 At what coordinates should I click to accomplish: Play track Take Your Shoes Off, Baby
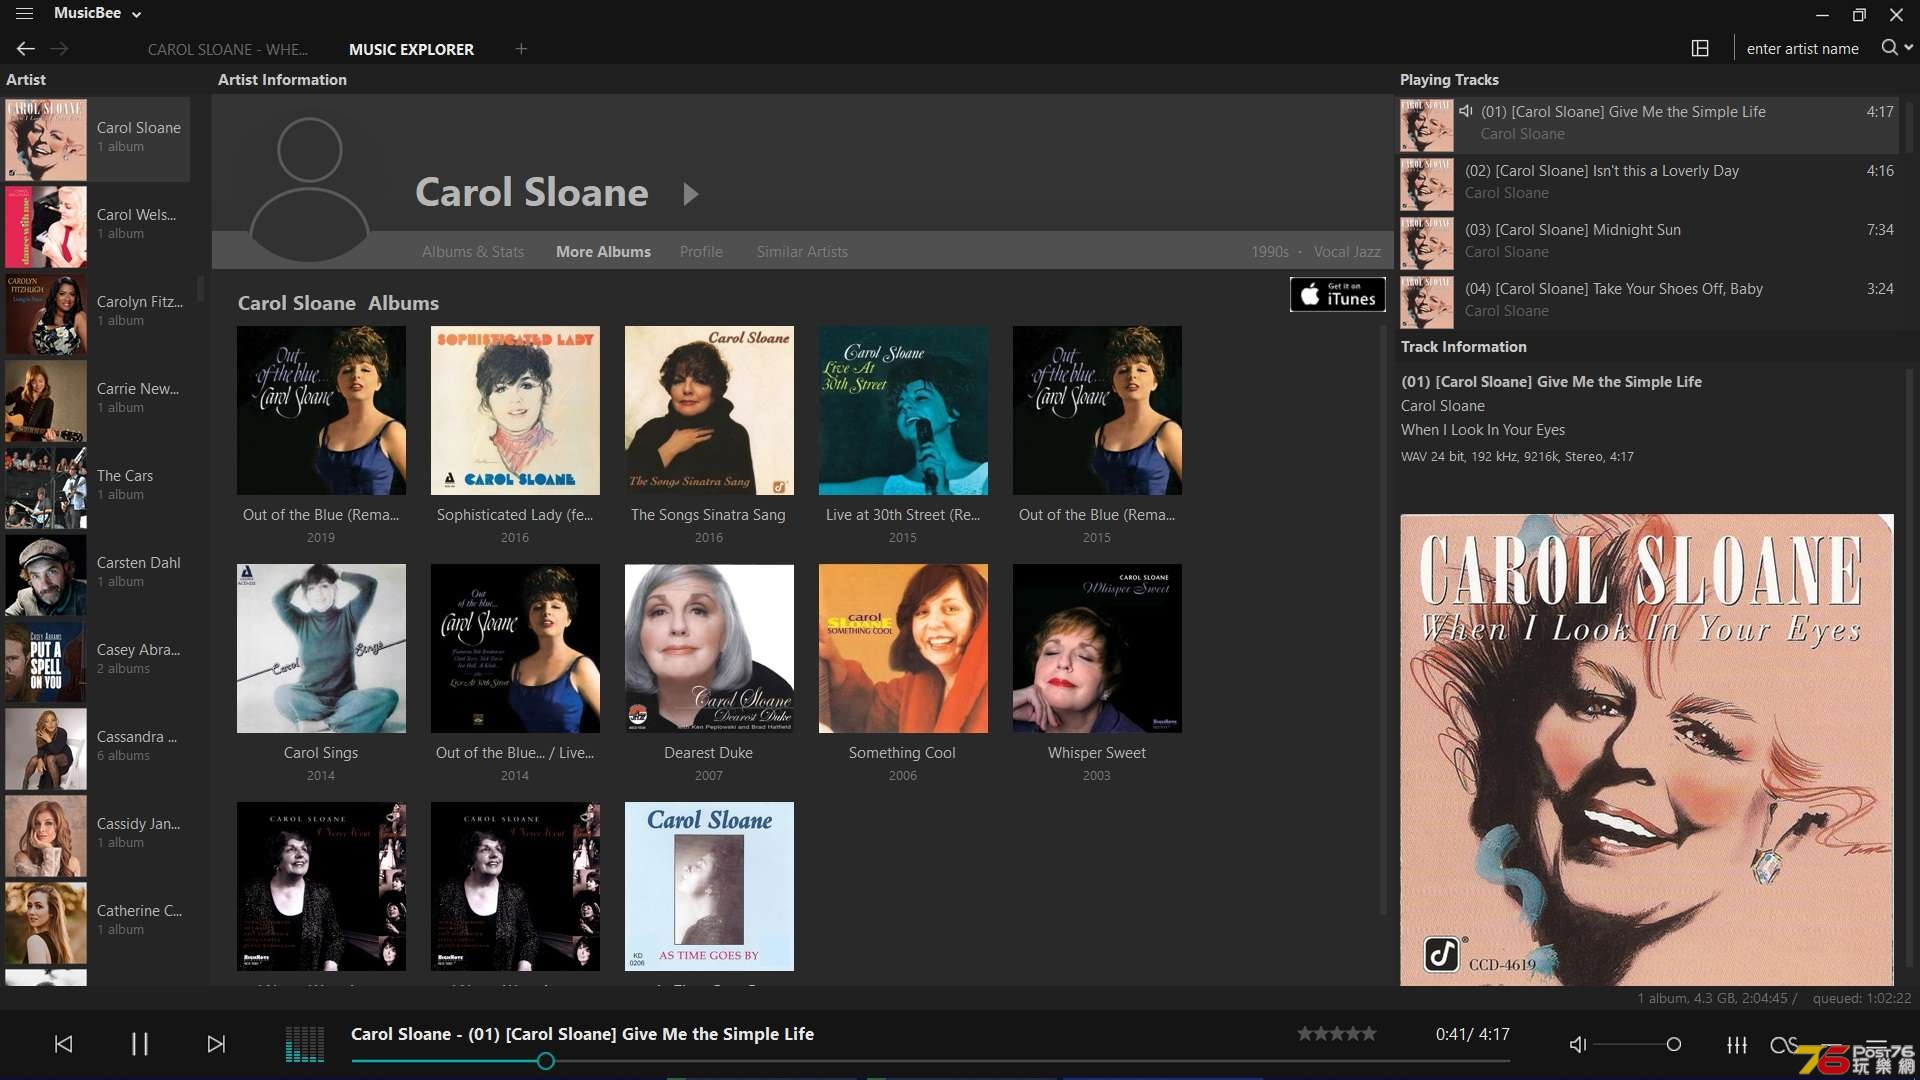tap(1648, 300)
